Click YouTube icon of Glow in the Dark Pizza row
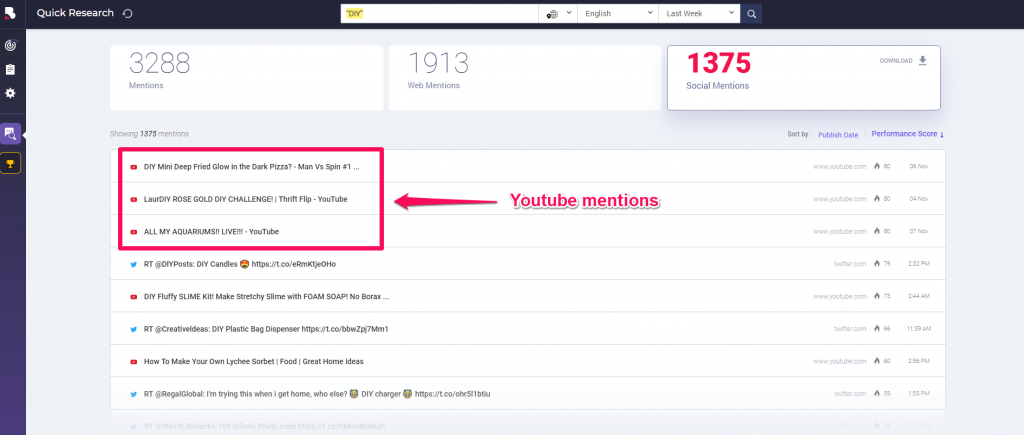Screen dimensions: 1024x435 pos(133,167)
